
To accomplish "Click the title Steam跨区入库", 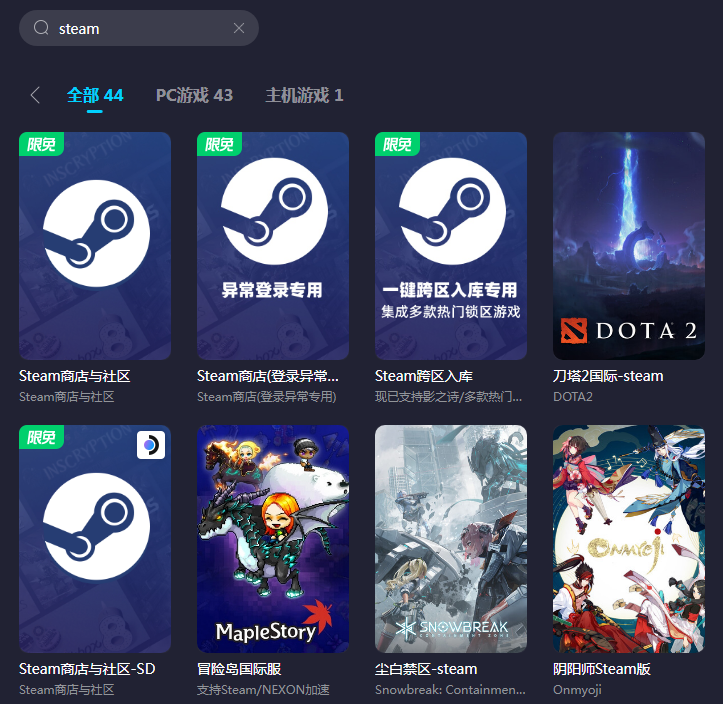I will point(424,376).
